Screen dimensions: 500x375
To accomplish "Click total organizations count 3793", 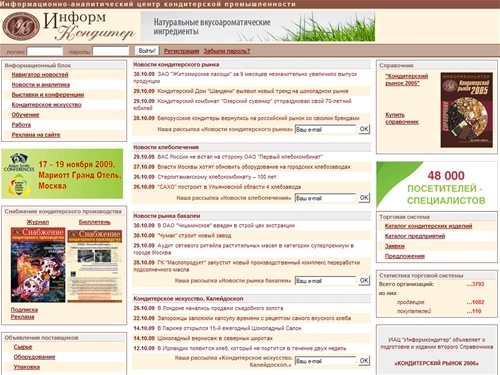I will coord(475,284).
